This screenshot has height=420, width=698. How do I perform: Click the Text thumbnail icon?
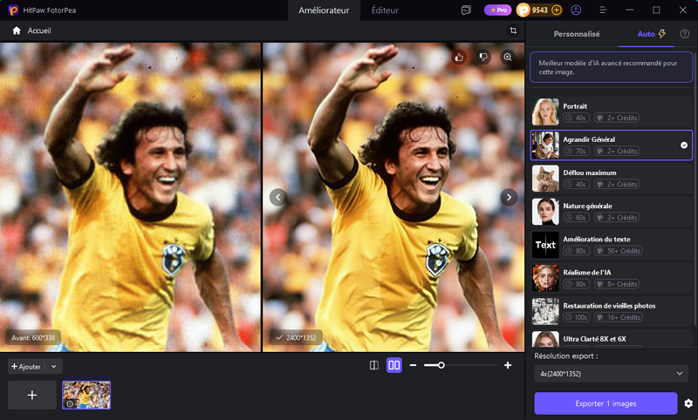click(x=545, y=245)
